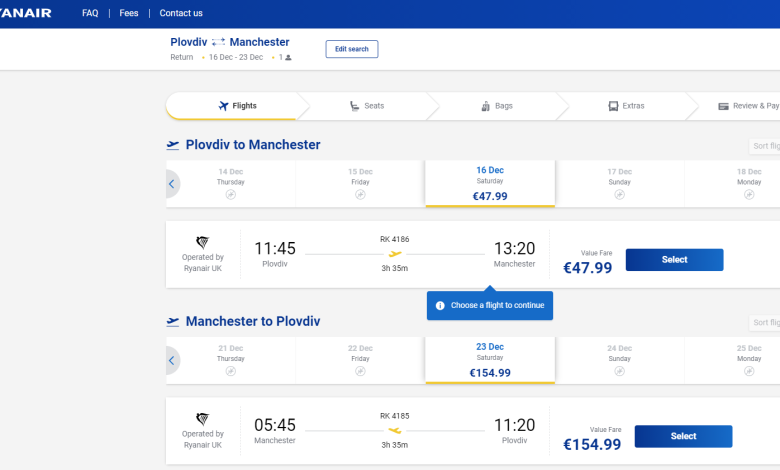
Task: Open the Extras step tab
Action: click(626, 106)
